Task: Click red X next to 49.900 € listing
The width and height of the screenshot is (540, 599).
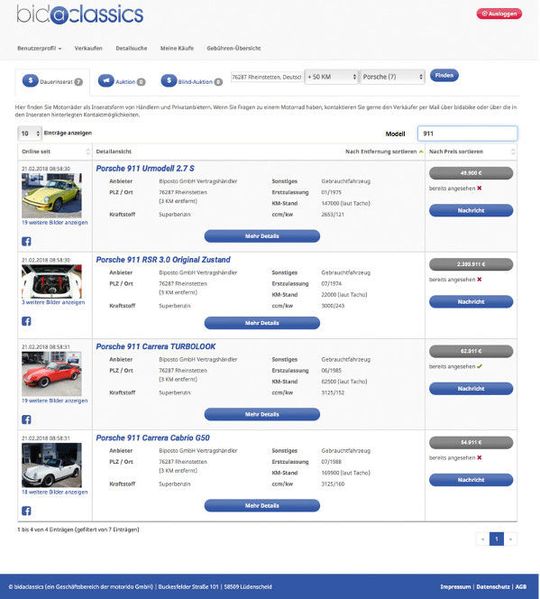Action: [479, 188]
